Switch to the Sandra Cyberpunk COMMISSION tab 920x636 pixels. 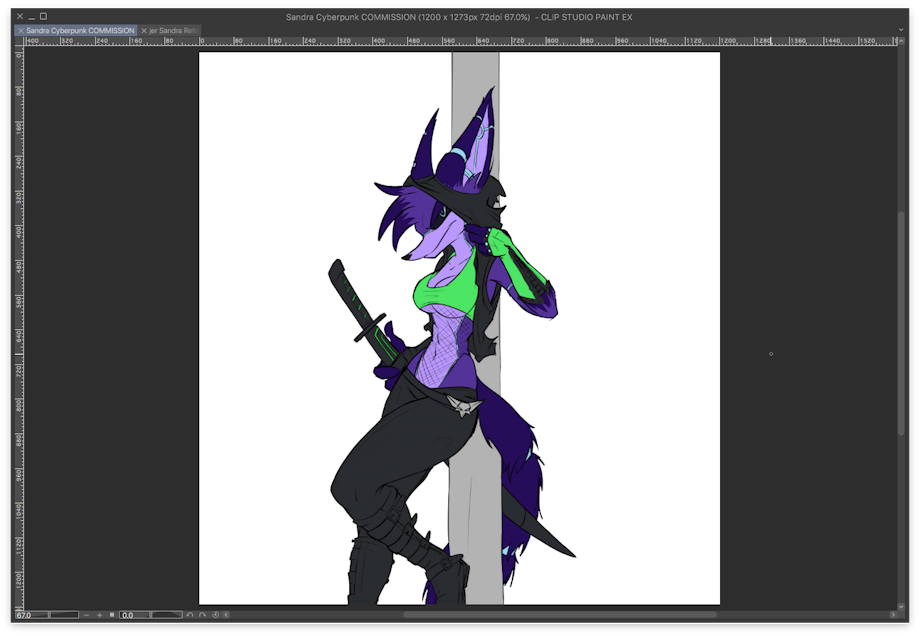(80, 31)
